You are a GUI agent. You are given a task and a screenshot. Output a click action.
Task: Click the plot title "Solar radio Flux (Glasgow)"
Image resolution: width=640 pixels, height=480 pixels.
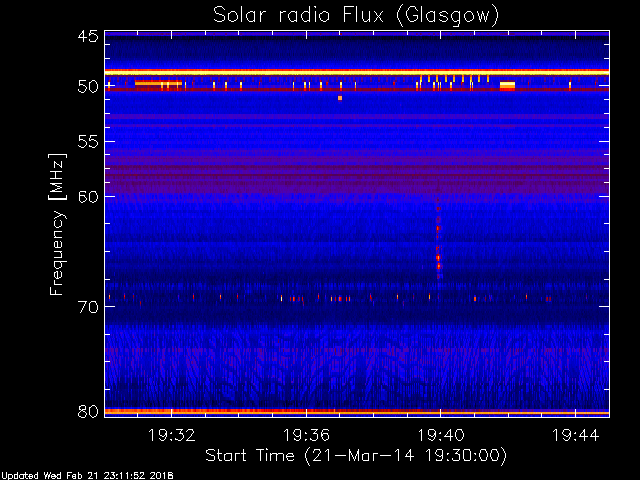point(356,15)
